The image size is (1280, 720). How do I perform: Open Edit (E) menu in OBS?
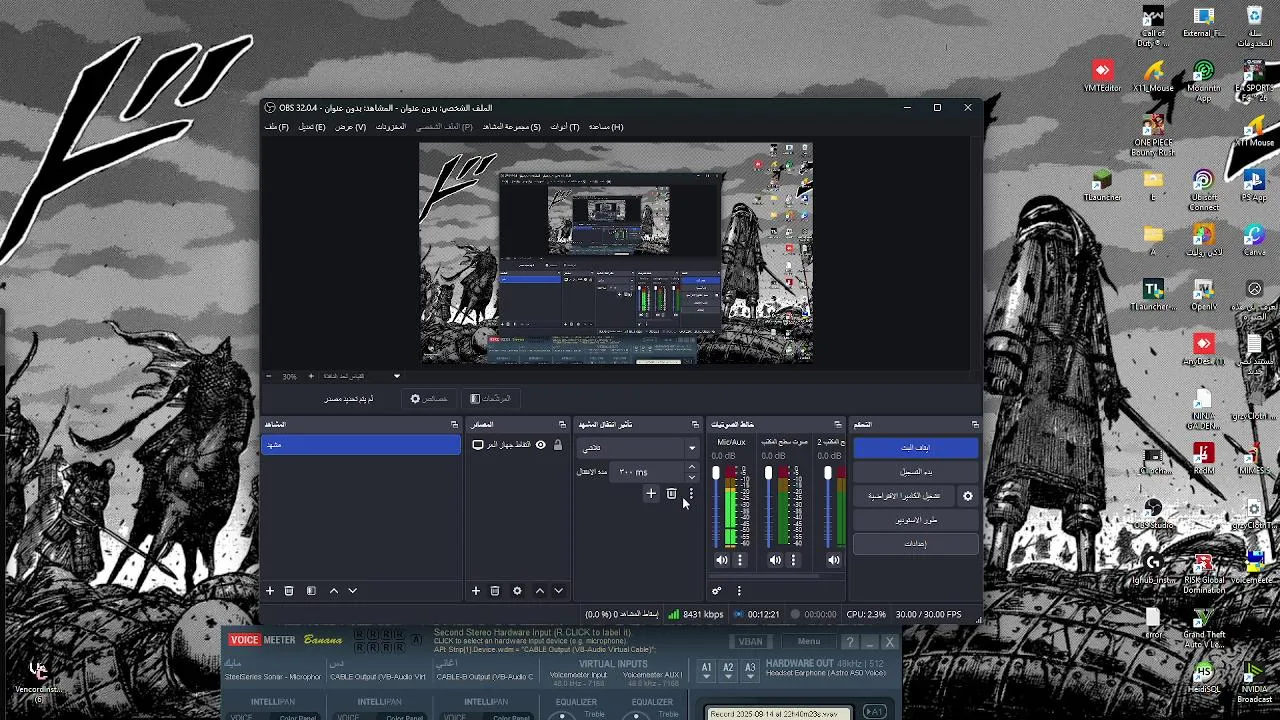pyautogui.click(x=312, y=127)
